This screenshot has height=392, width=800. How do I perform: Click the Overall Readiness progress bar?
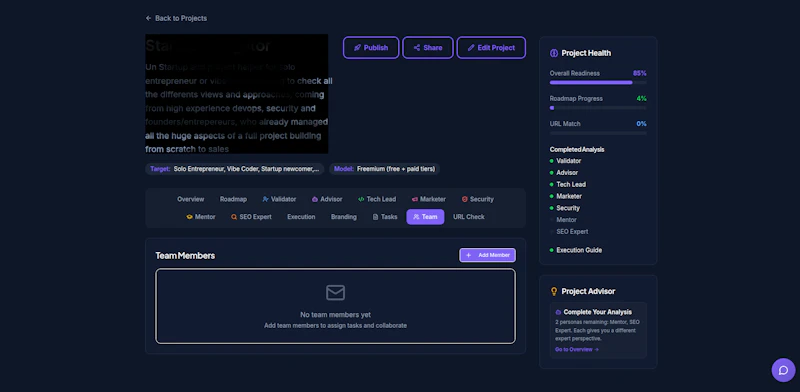[598, 82]
